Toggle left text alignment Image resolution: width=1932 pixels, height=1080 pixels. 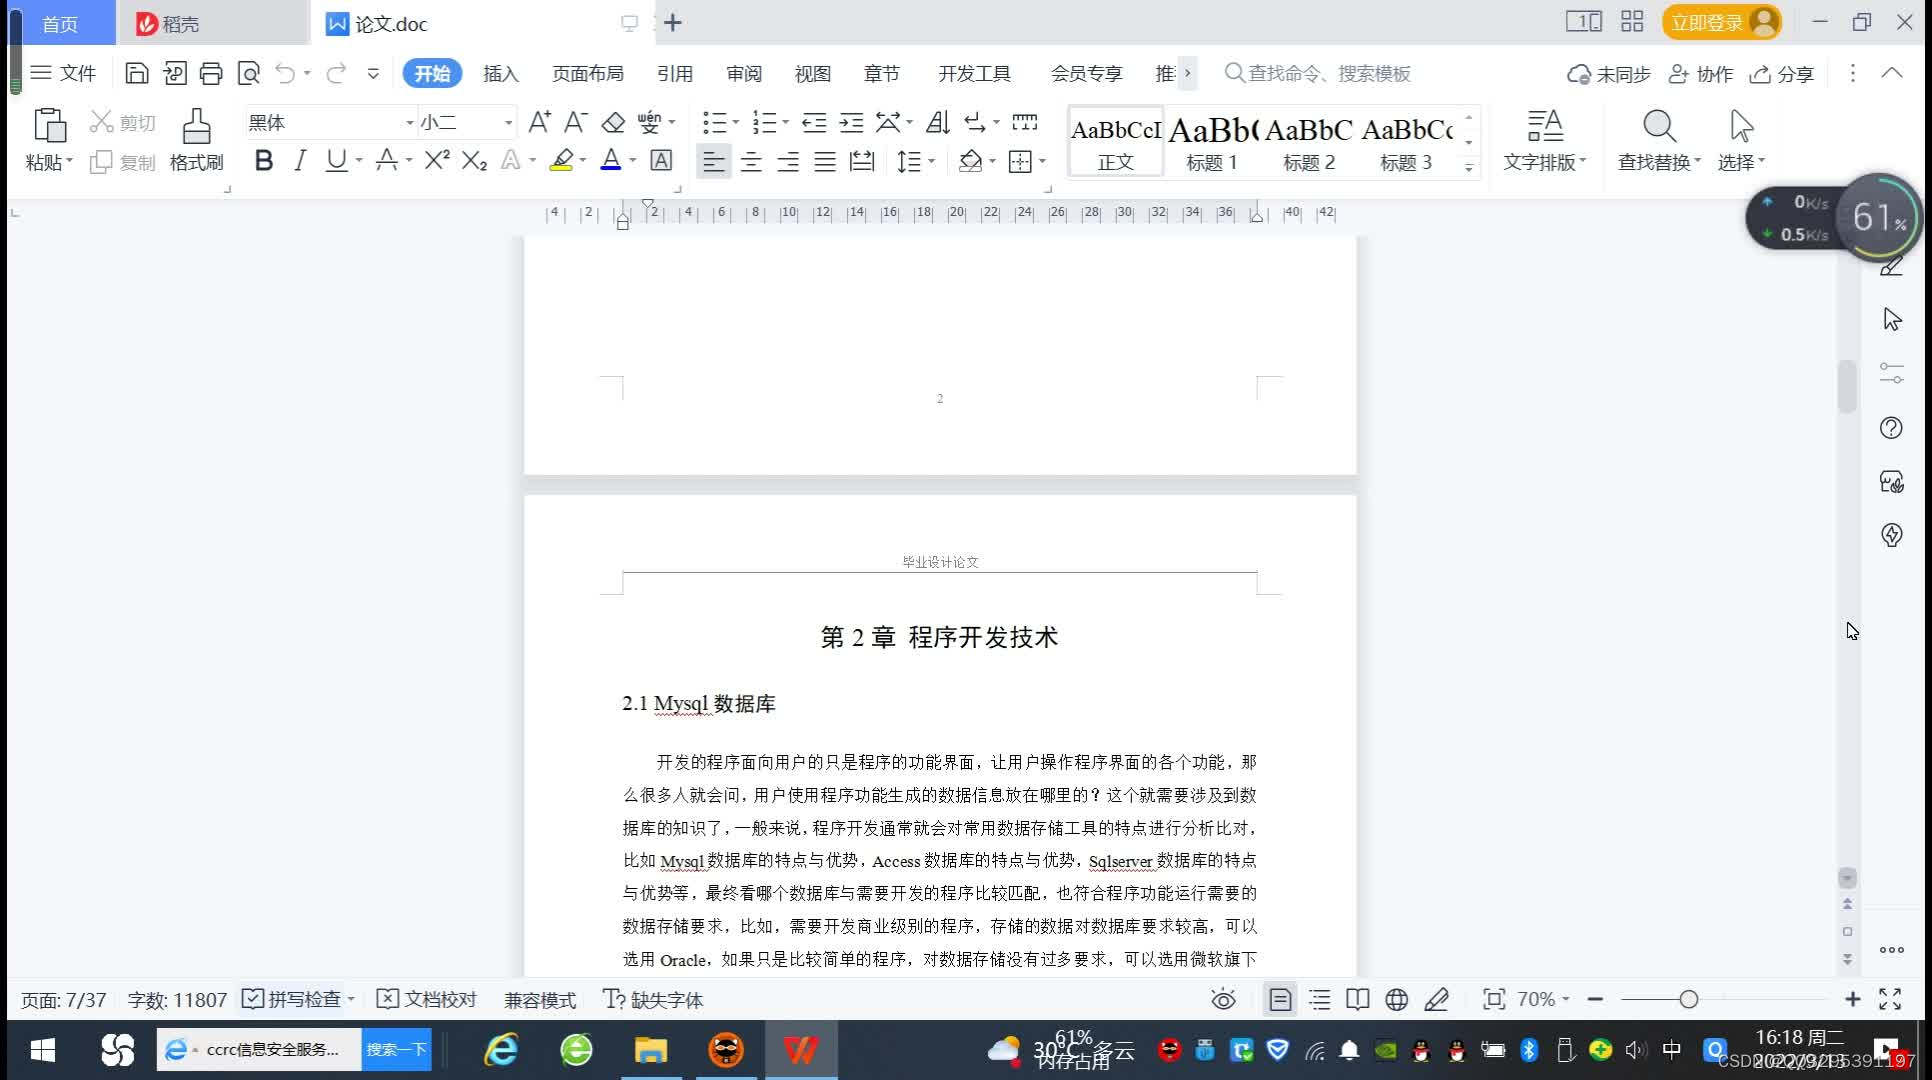[713, 161]
